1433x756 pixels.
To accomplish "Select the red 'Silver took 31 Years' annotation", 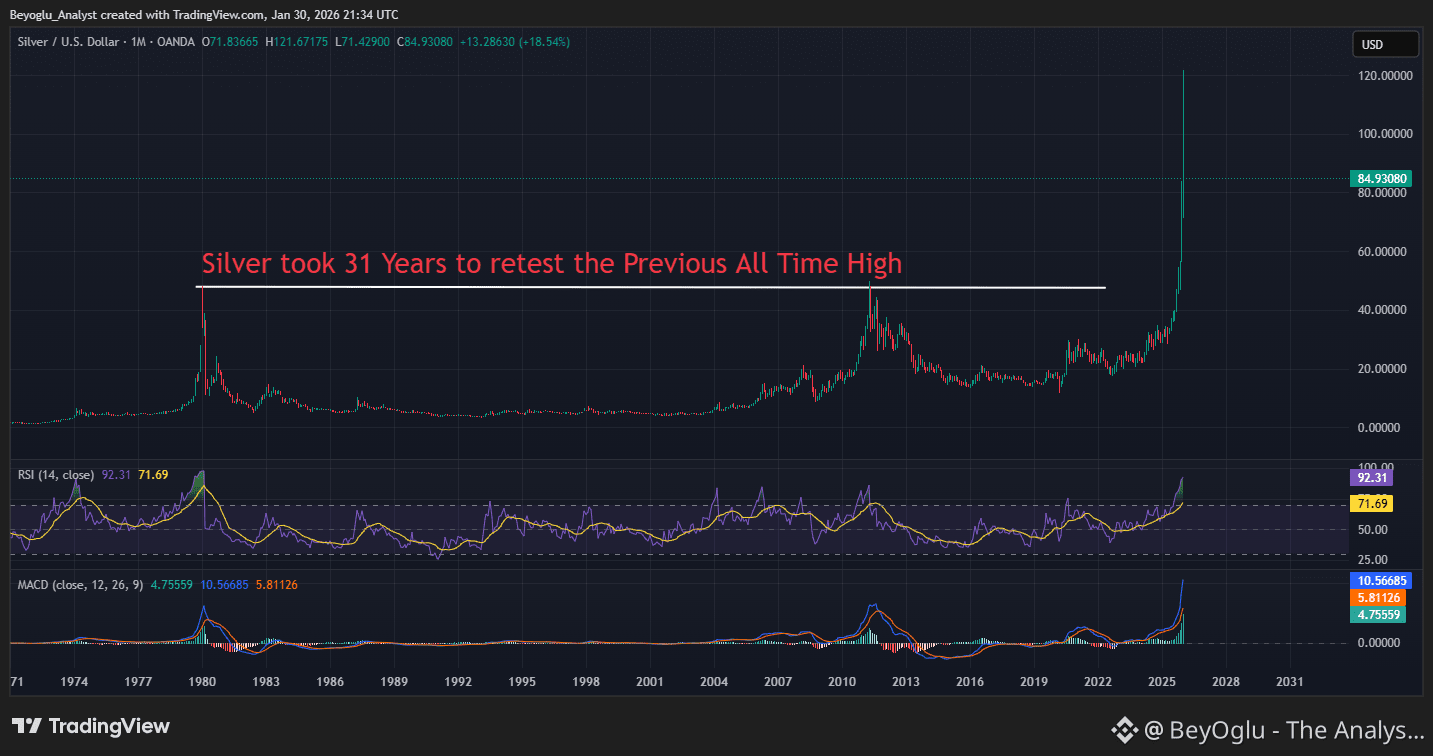I will (x=552, y=264).
